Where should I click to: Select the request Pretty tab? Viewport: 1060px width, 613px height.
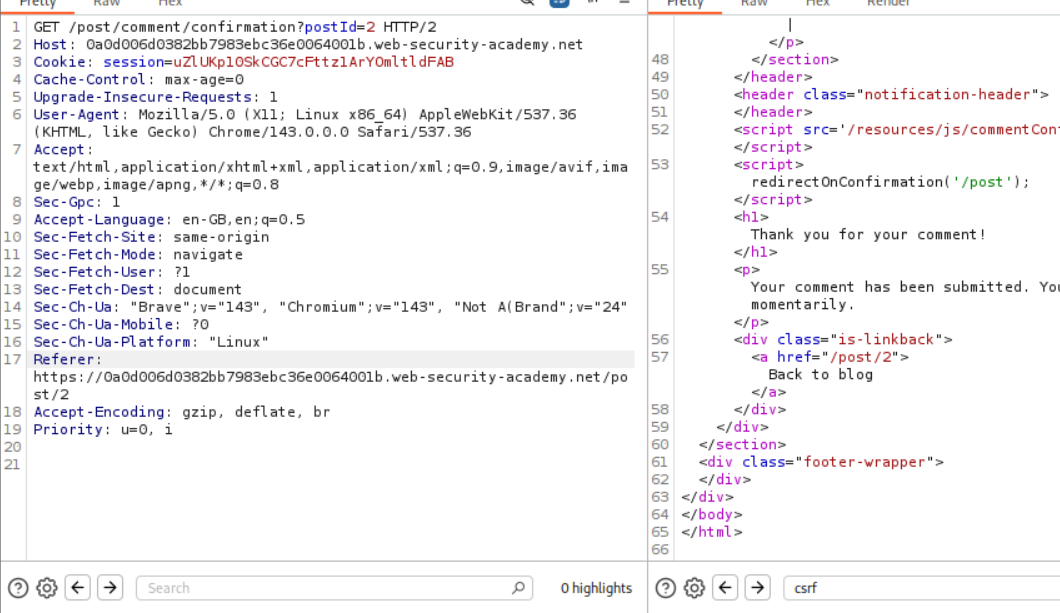click(38, 4)
